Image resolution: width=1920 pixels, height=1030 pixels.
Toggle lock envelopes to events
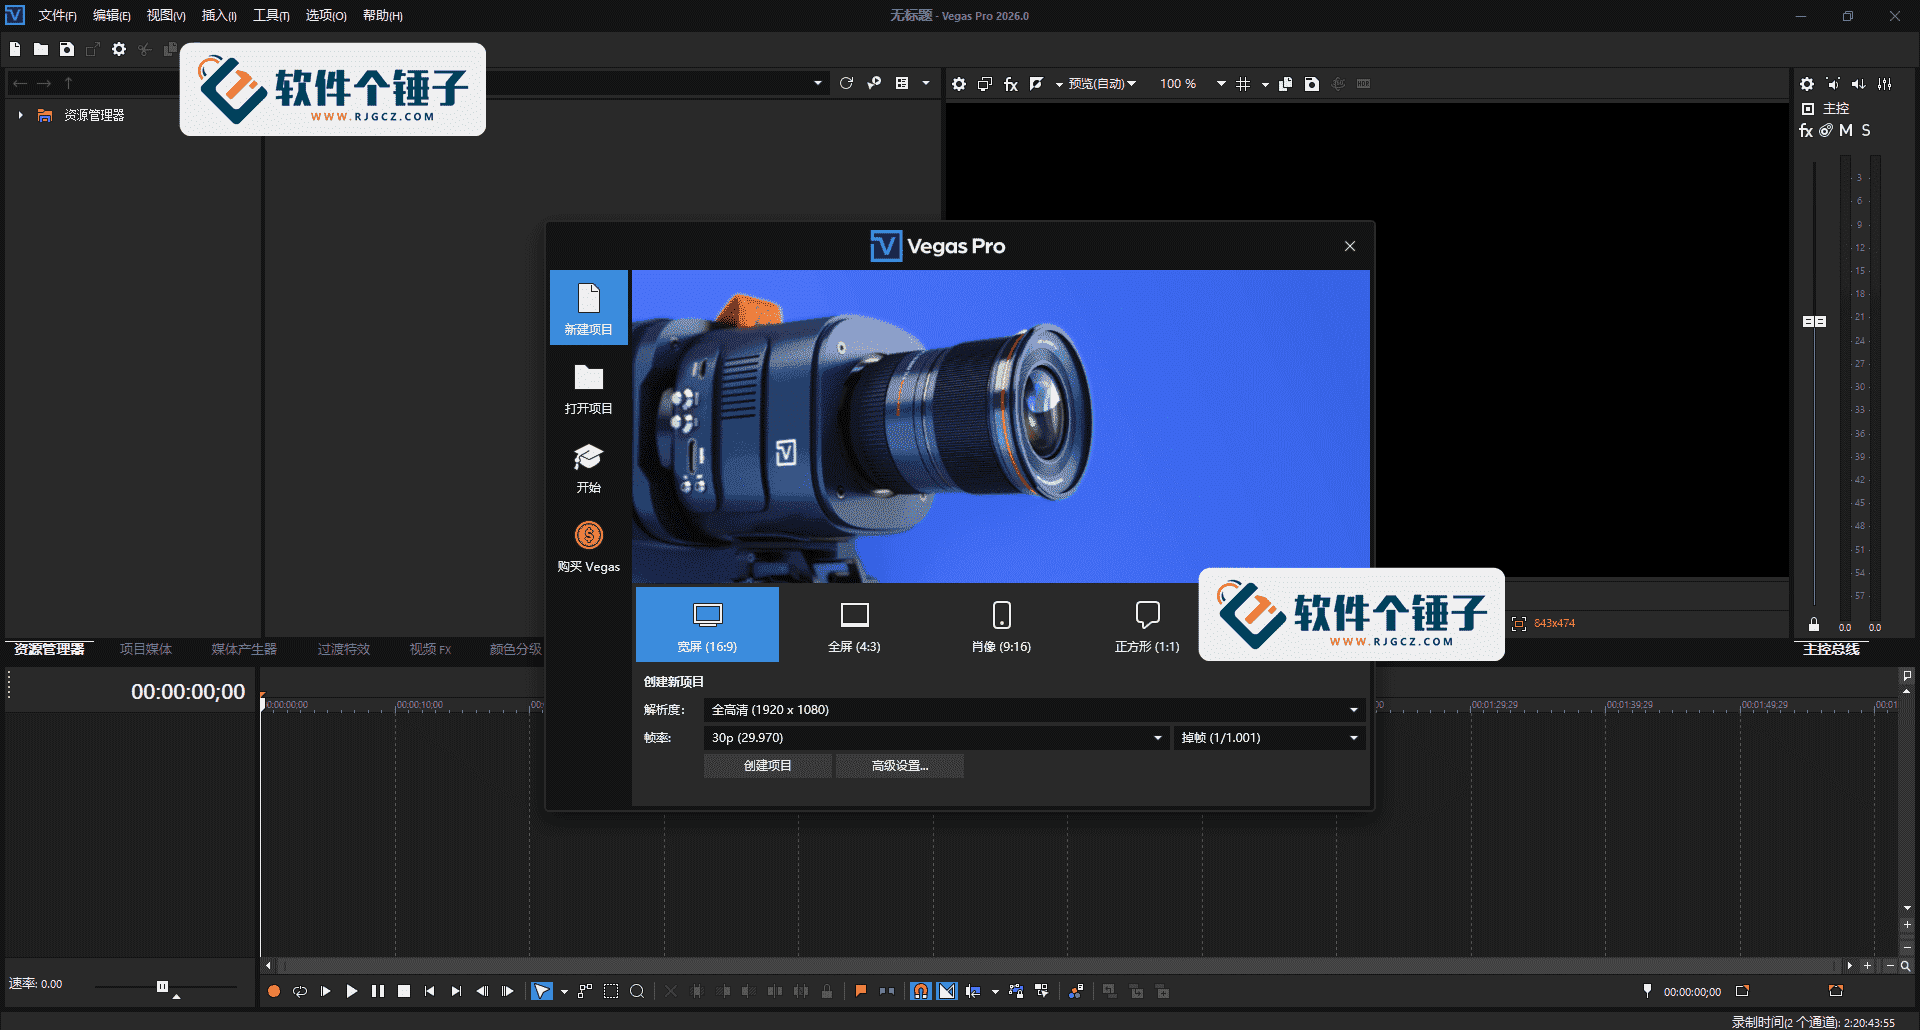pyautogui.click(x=1016, y=991)
